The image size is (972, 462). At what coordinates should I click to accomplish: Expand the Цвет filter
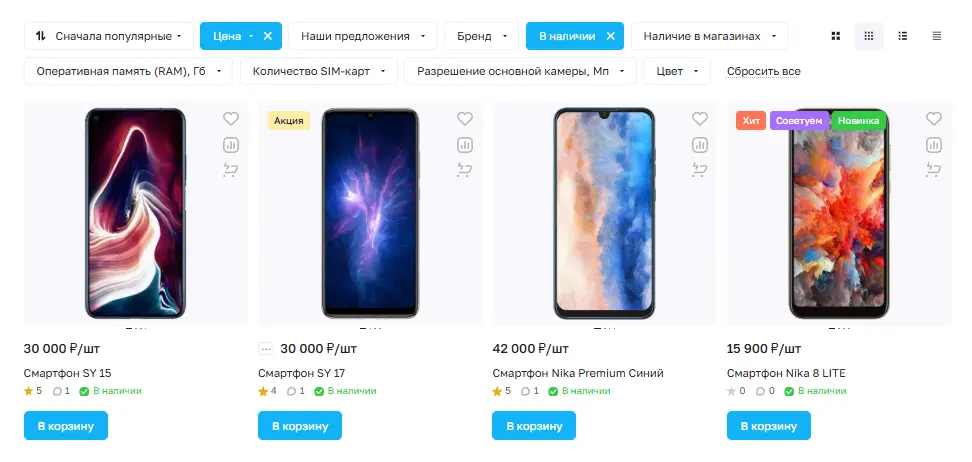tap(676, 71)
